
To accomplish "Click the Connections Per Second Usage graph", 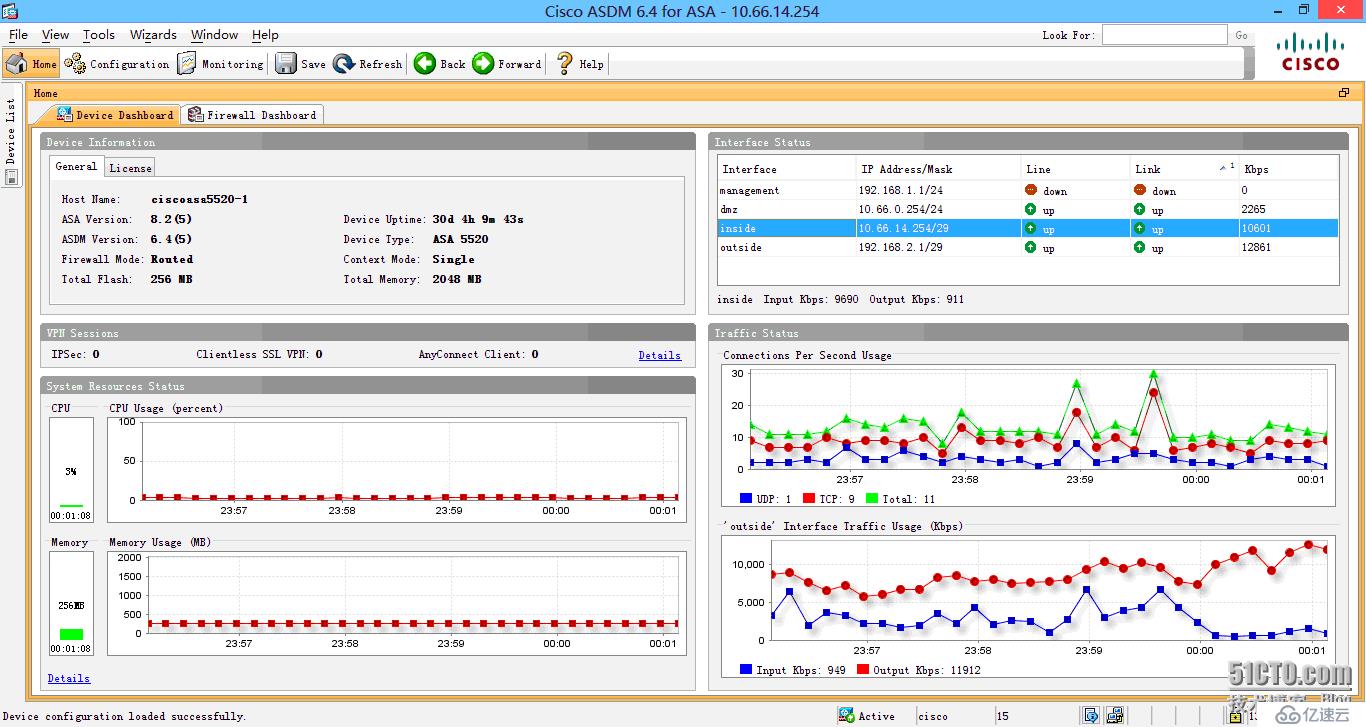I will 1028,437.
